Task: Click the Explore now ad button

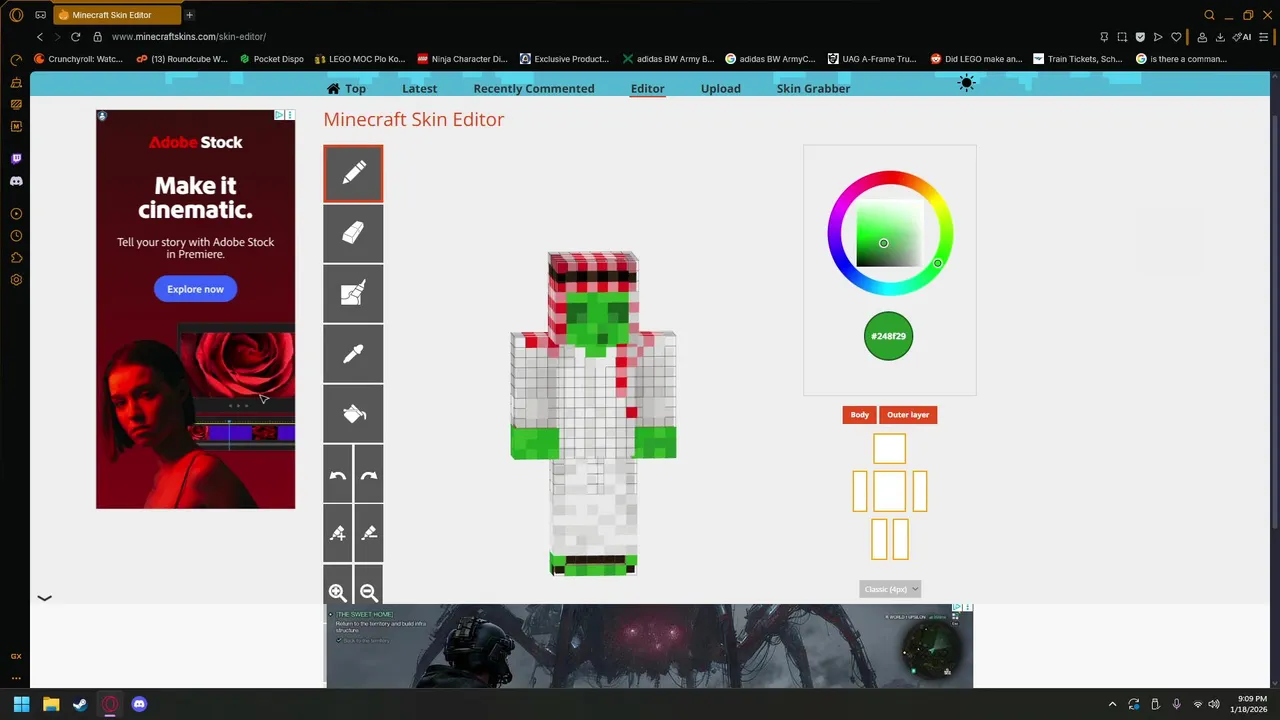Action: [195, 289]
